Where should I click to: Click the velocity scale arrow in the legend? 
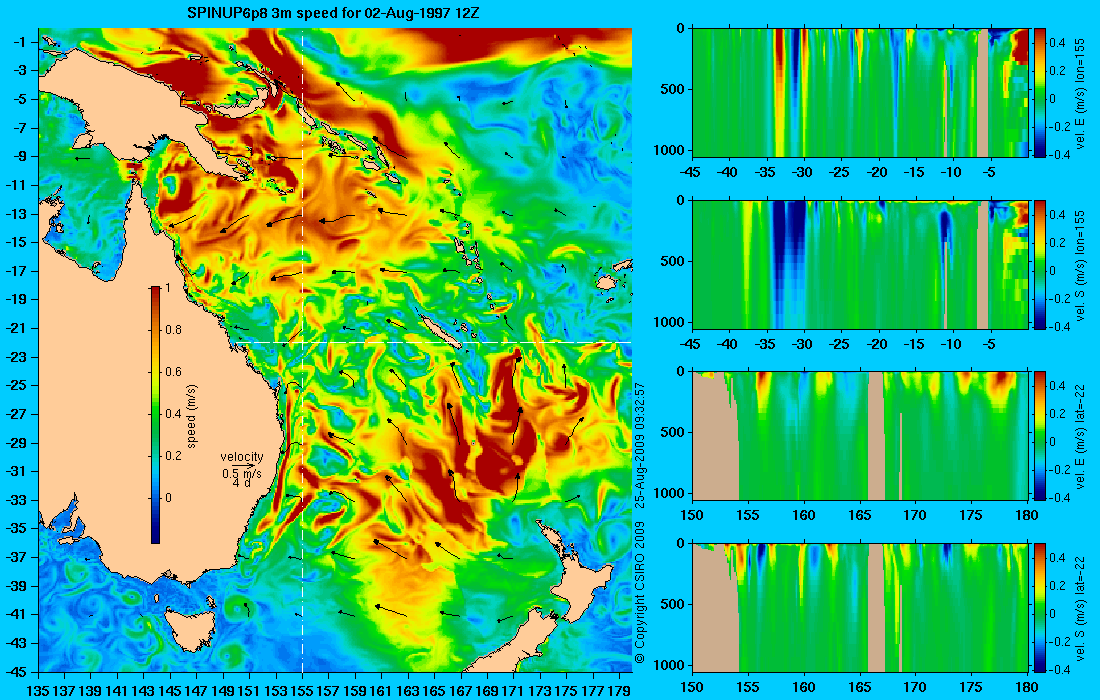coord(243,466)
